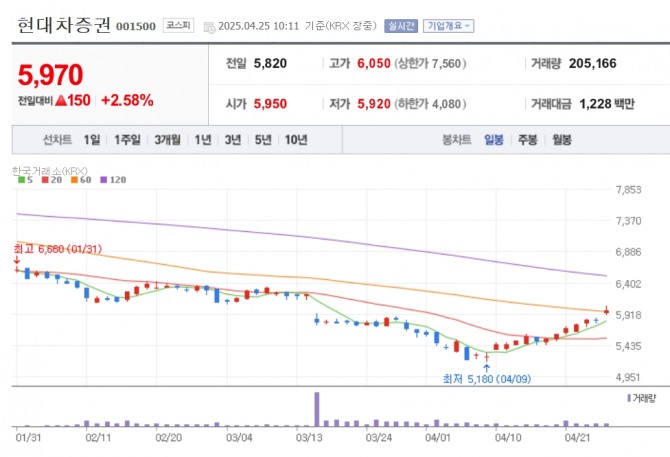Click the 04/21 date axis label
Image resolution: width=670 pixels, height=457 pixels.
(x=577, y=438)
